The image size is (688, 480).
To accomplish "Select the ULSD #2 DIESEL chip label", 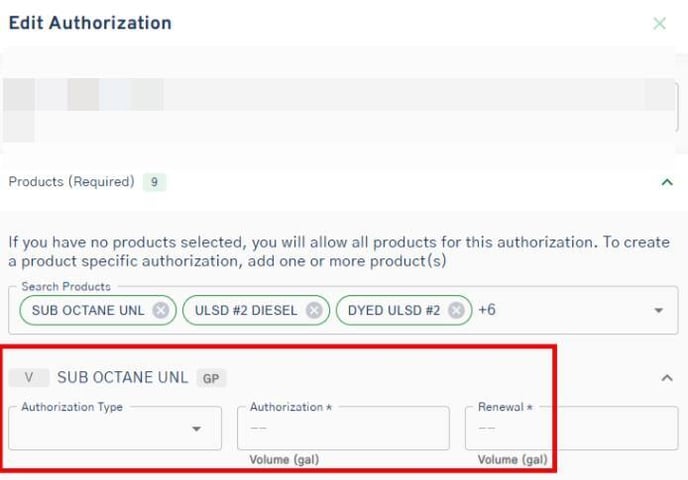I will 246,311.
